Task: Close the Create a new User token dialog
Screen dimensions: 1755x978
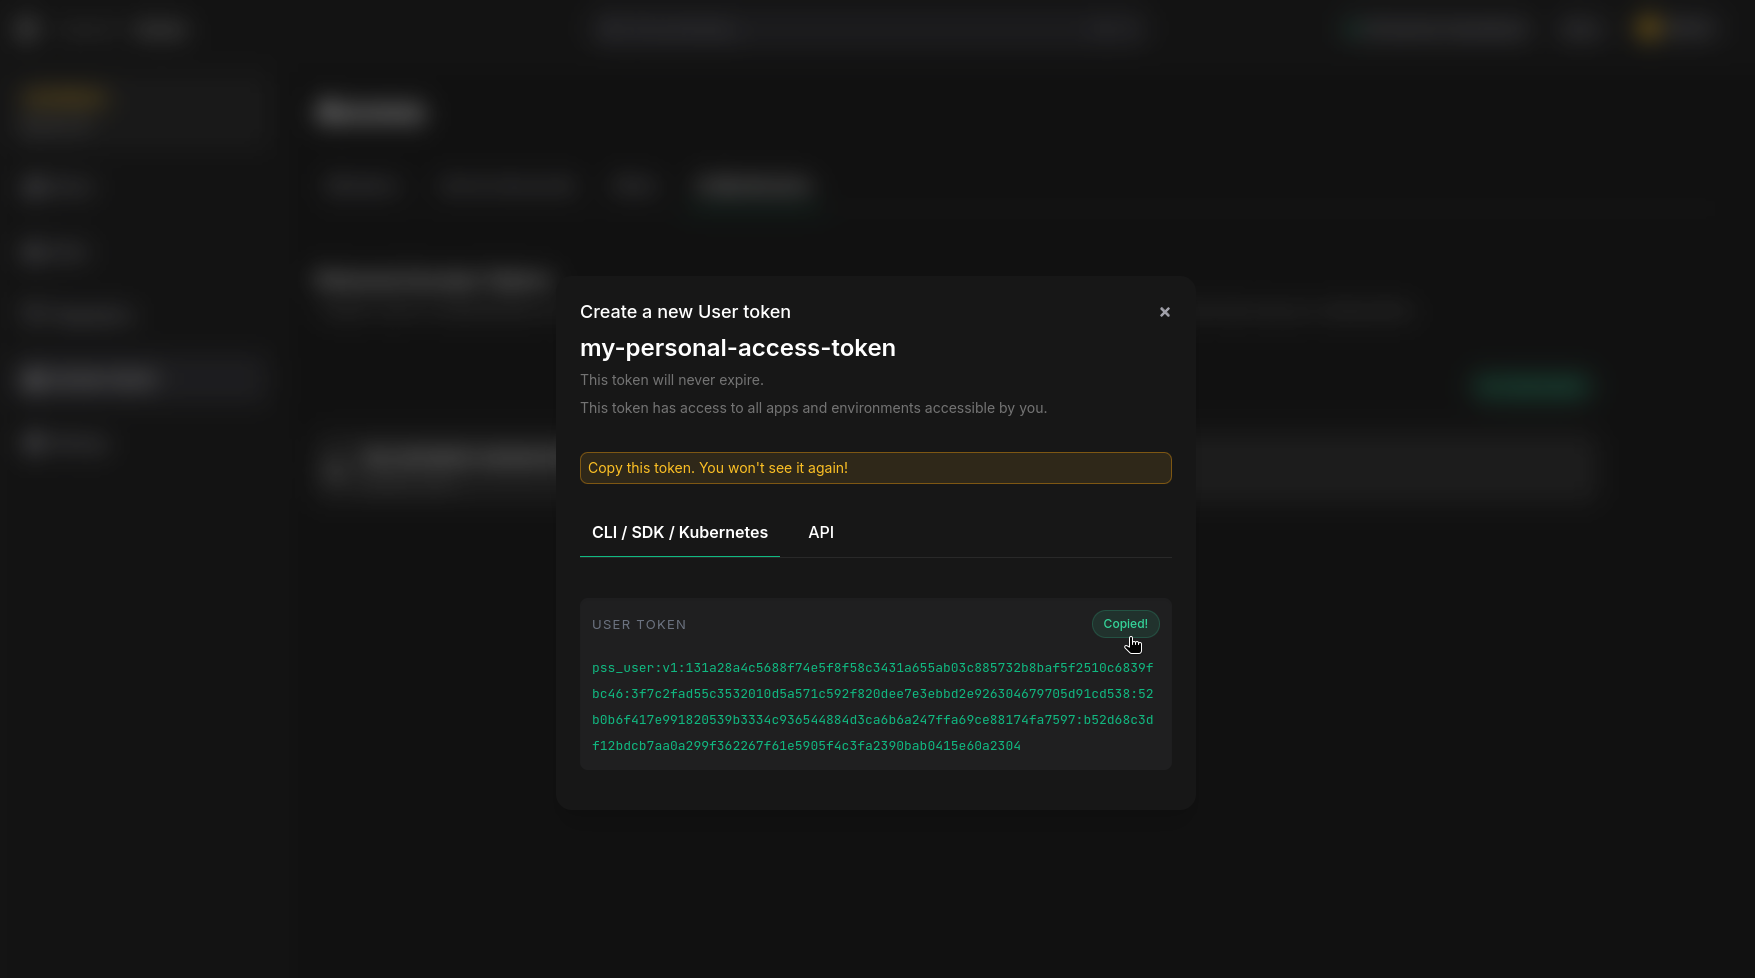Action: click(x=1165, y=312)
